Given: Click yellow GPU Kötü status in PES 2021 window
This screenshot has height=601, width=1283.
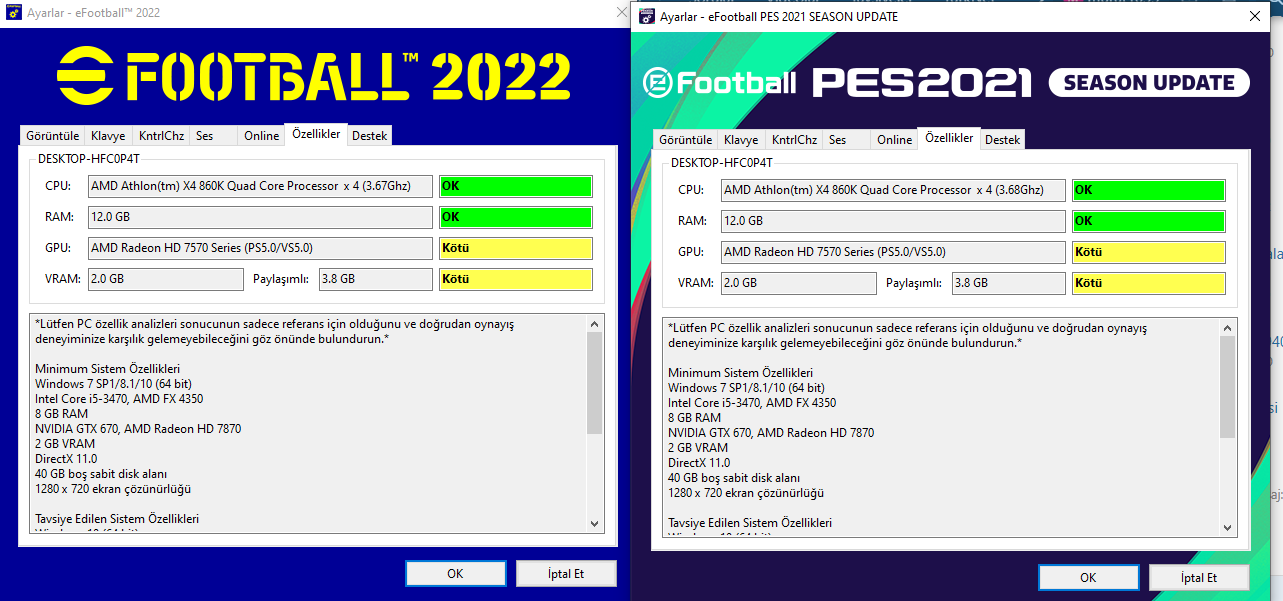Looking at the screenshot, I should pyautogui.click(x=1149, y=252).
